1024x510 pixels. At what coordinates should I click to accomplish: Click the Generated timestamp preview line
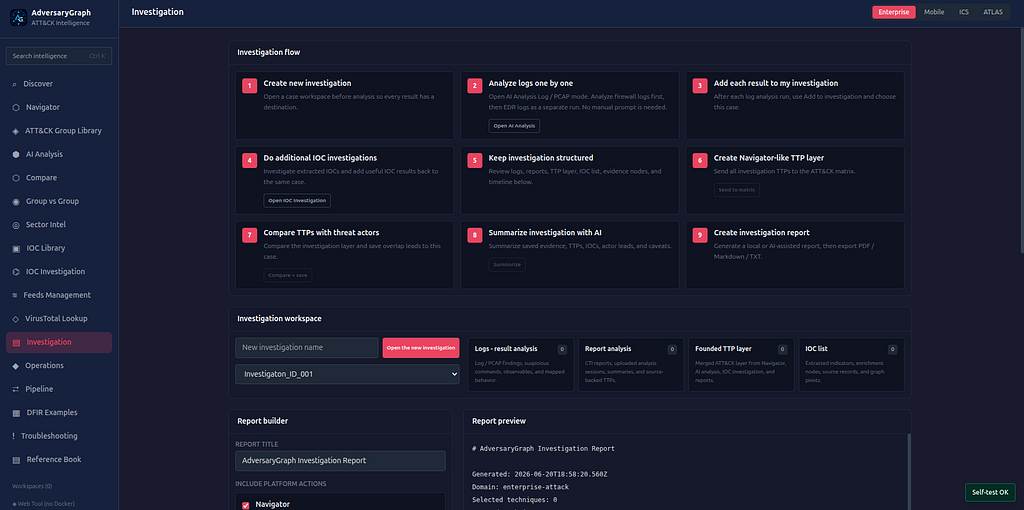click(x=541, y=474)
